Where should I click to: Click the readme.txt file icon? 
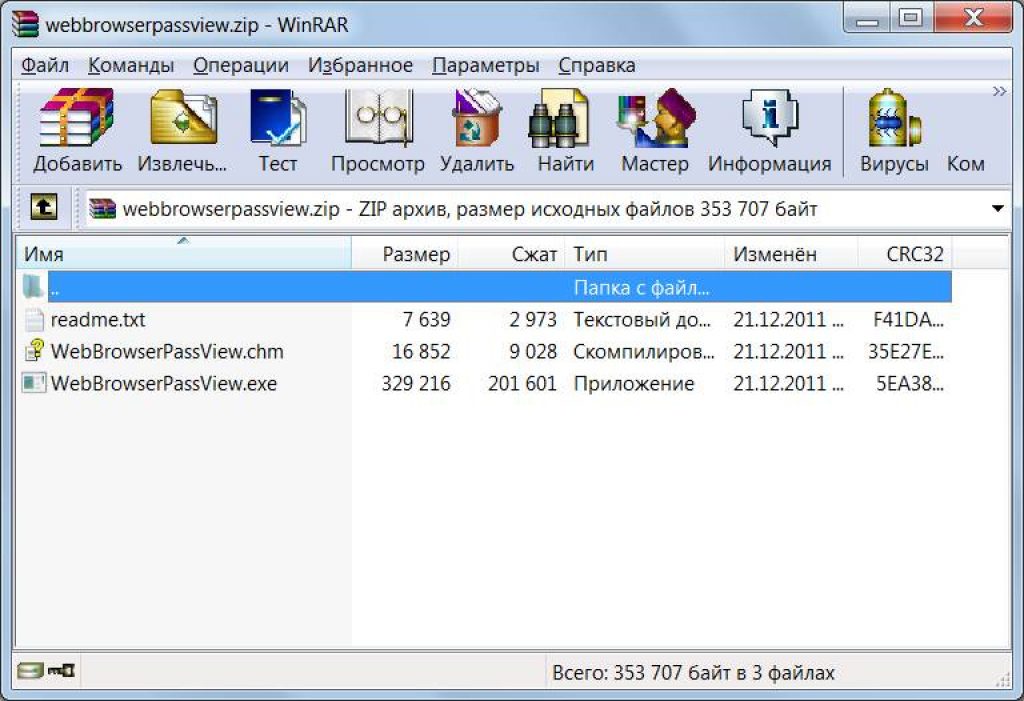point(34,319)
